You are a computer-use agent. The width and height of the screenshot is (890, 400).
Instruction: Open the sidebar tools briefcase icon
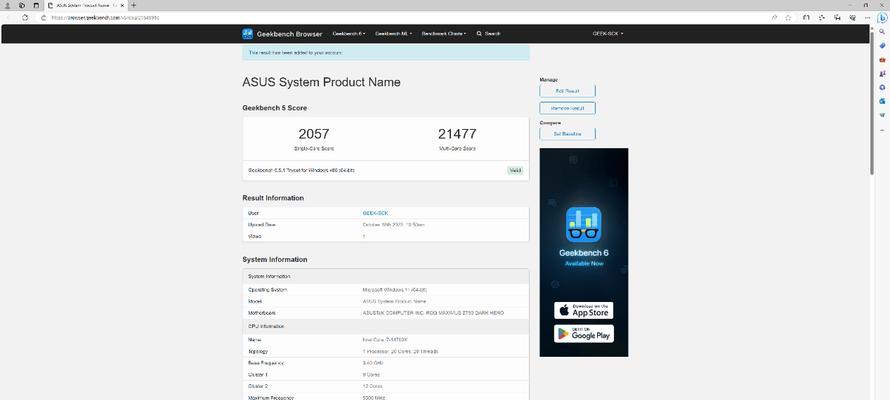(882, 60)
